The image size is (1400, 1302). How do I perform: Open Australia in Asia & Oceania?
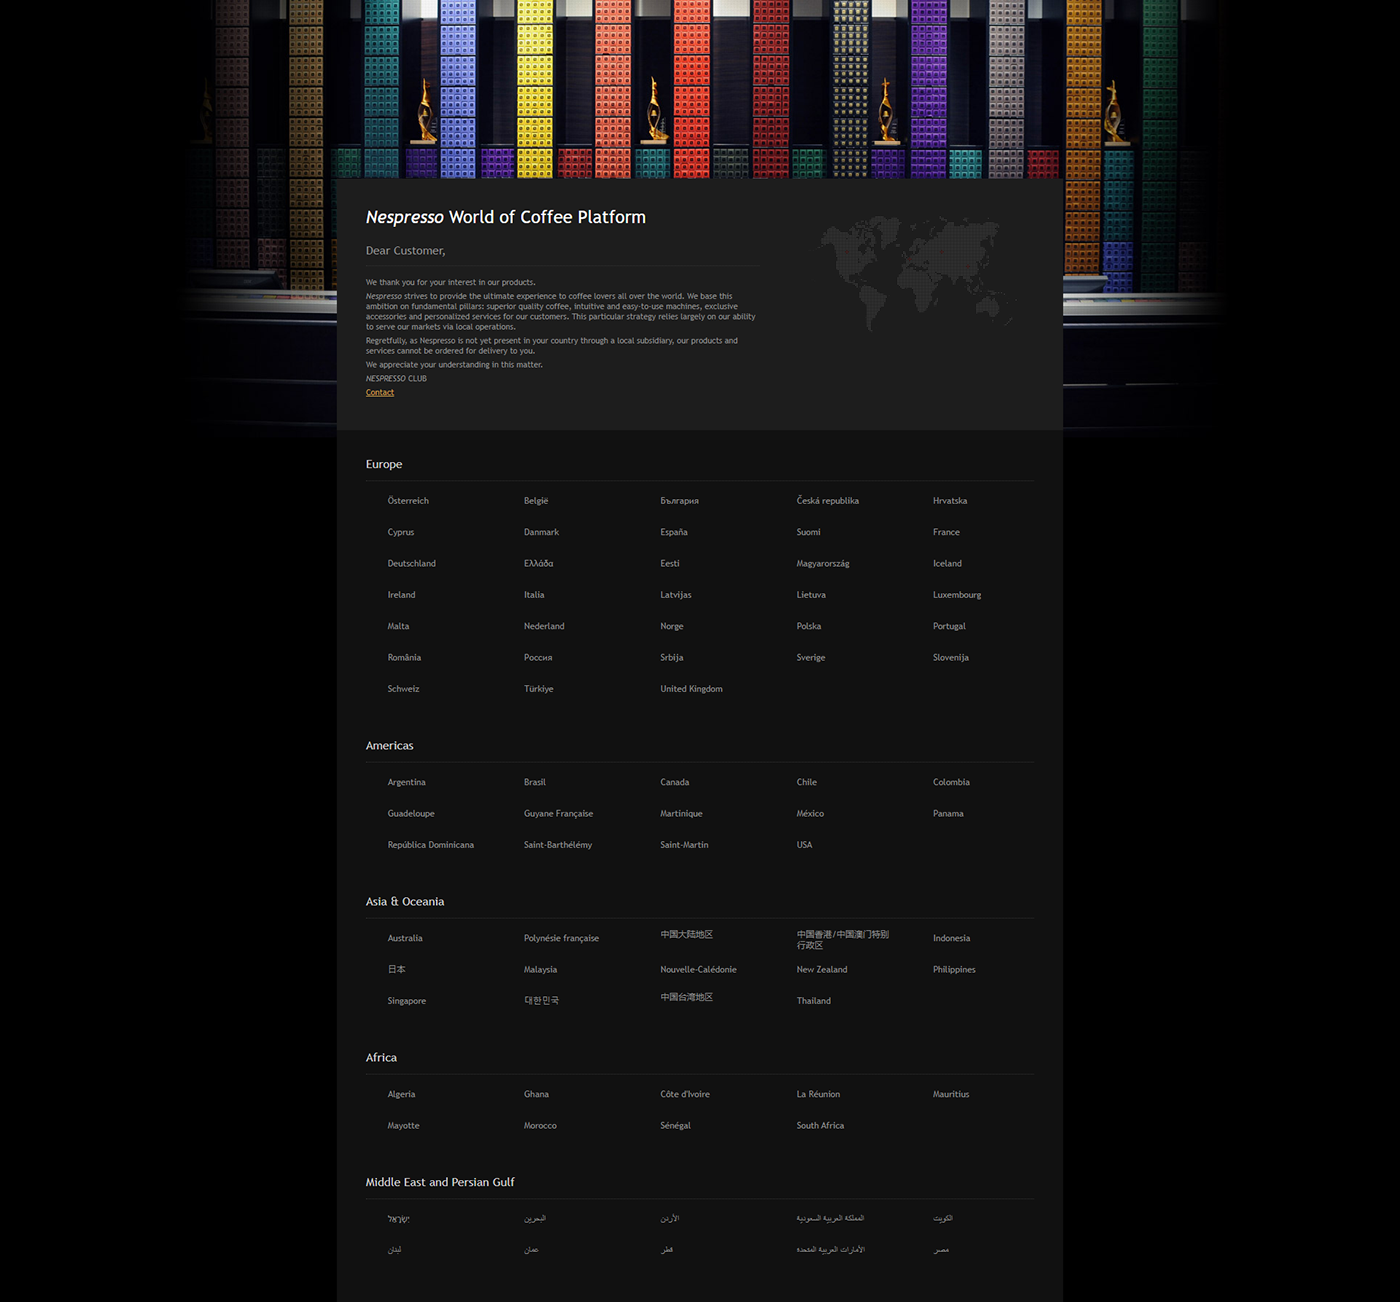(x=405, y=939)
